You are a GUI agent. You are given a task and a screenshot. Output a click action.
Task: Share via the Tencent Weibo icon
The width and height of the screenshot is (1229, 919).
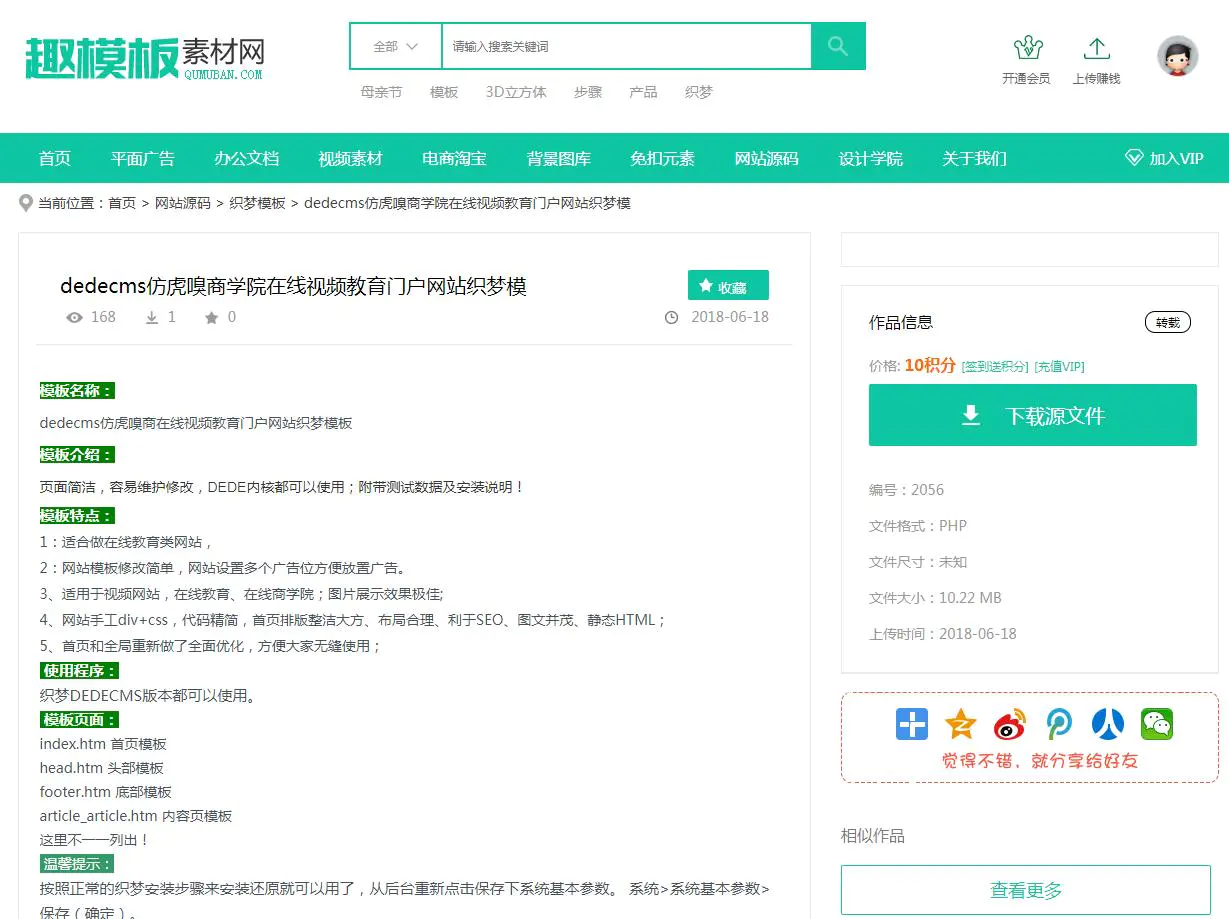1058,724
